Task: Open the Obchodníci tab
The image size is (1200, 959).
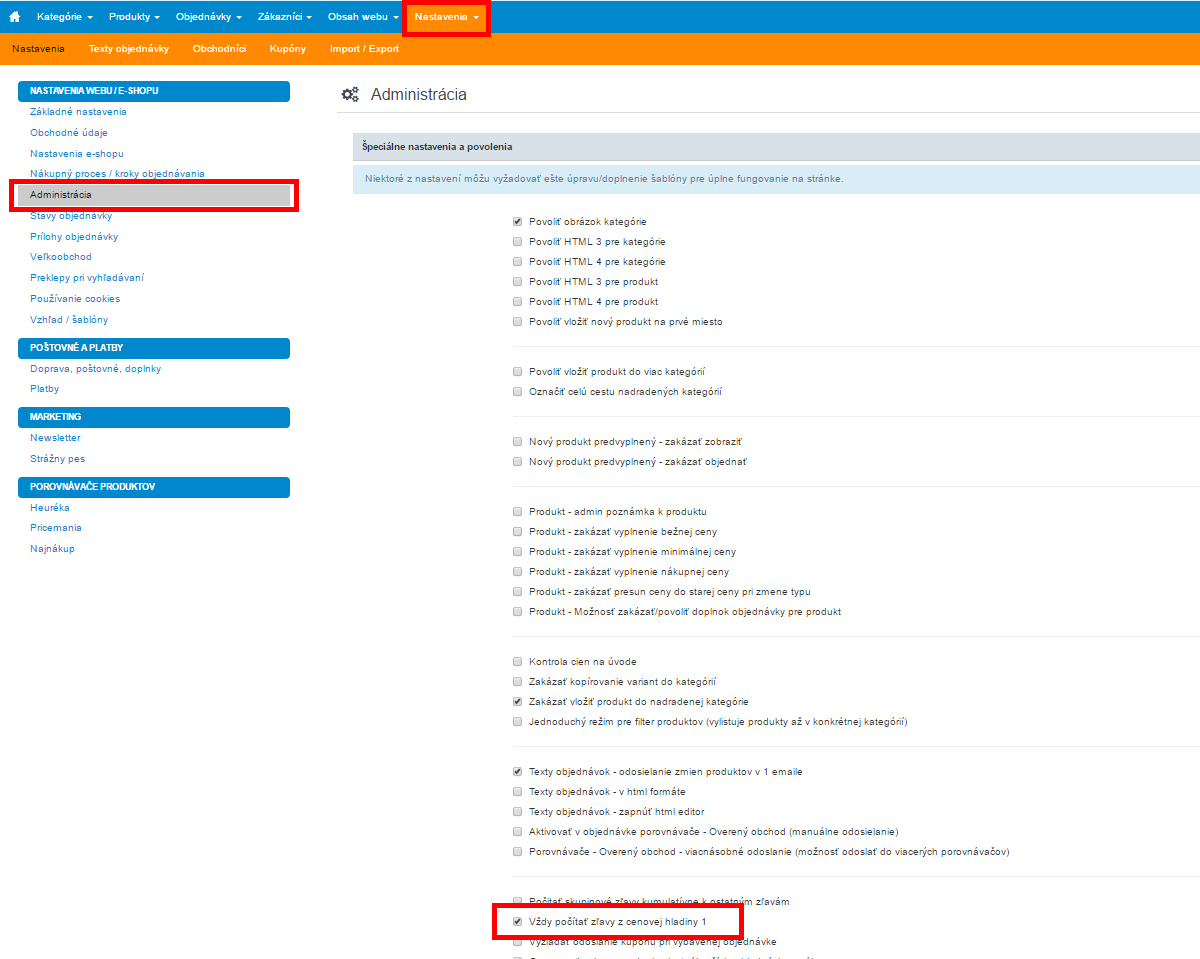Action: (219, 48)
